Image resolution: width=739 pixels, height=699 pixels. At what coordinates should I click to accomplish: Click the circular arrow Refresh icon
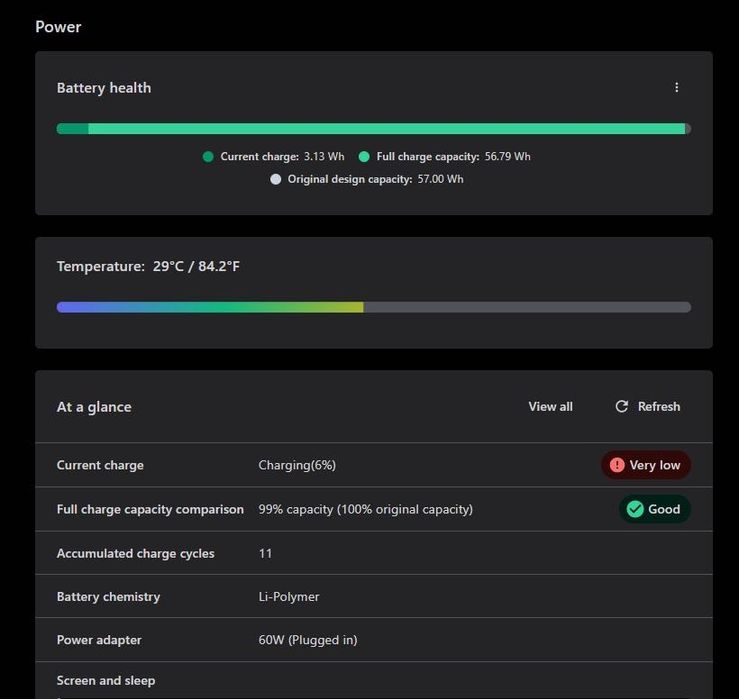[x=622, y=406]
